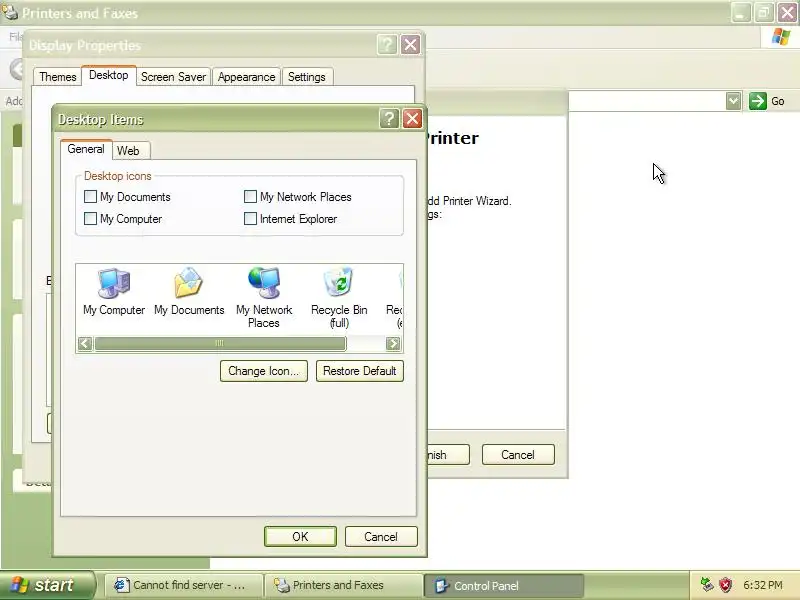
Task: Click the icon list scroll left arrow
Action: pos(85,343)
